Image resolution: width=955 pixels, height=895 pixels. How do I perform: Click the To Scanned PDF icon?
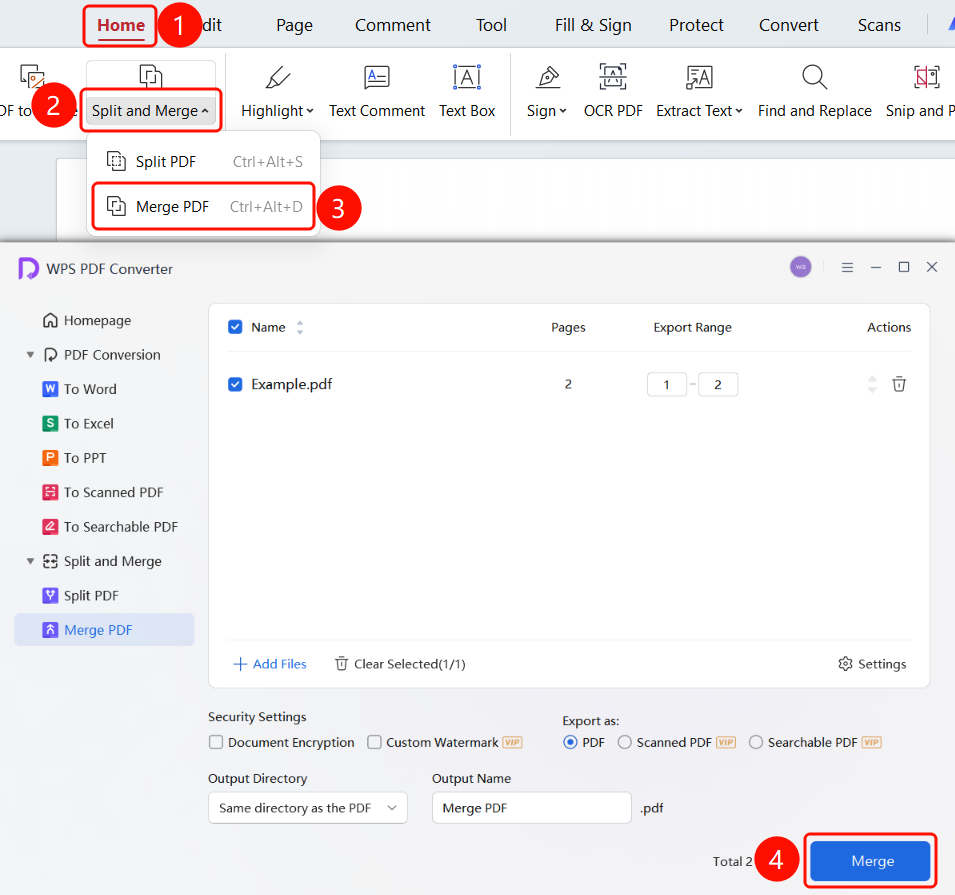(x=50, y=492)
